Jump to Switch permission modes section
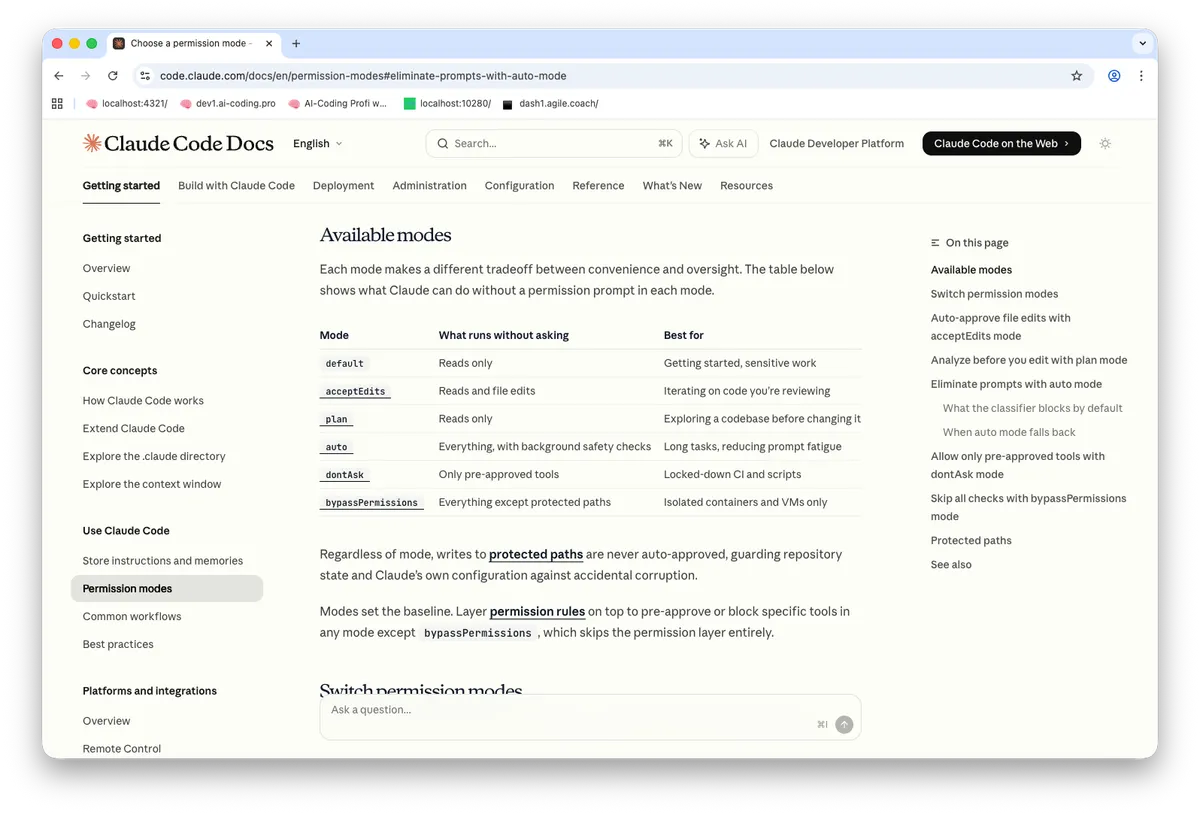This screenshot has height=814, width=1200. point(994,294)
